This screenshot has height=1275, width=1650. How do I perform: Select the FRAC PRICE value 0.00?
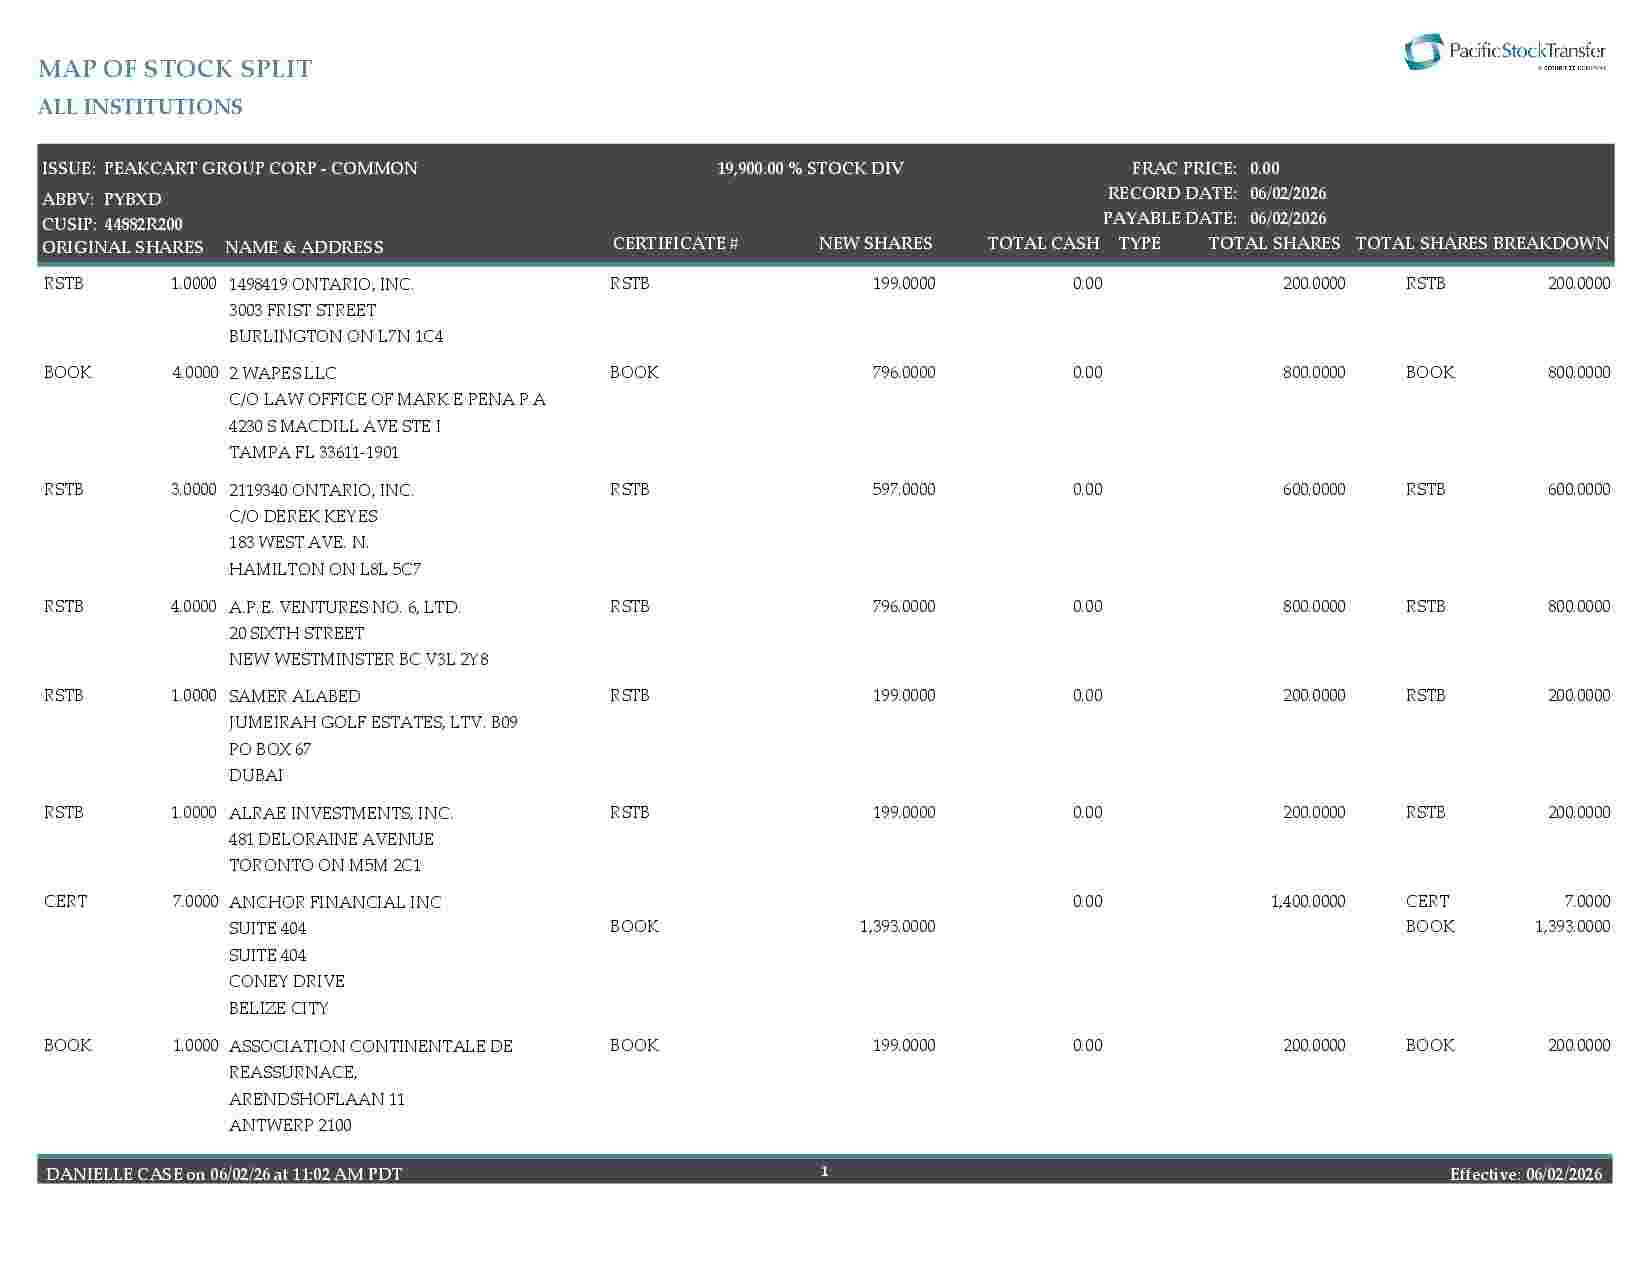pyautogui.click(x=1264, y=168)
